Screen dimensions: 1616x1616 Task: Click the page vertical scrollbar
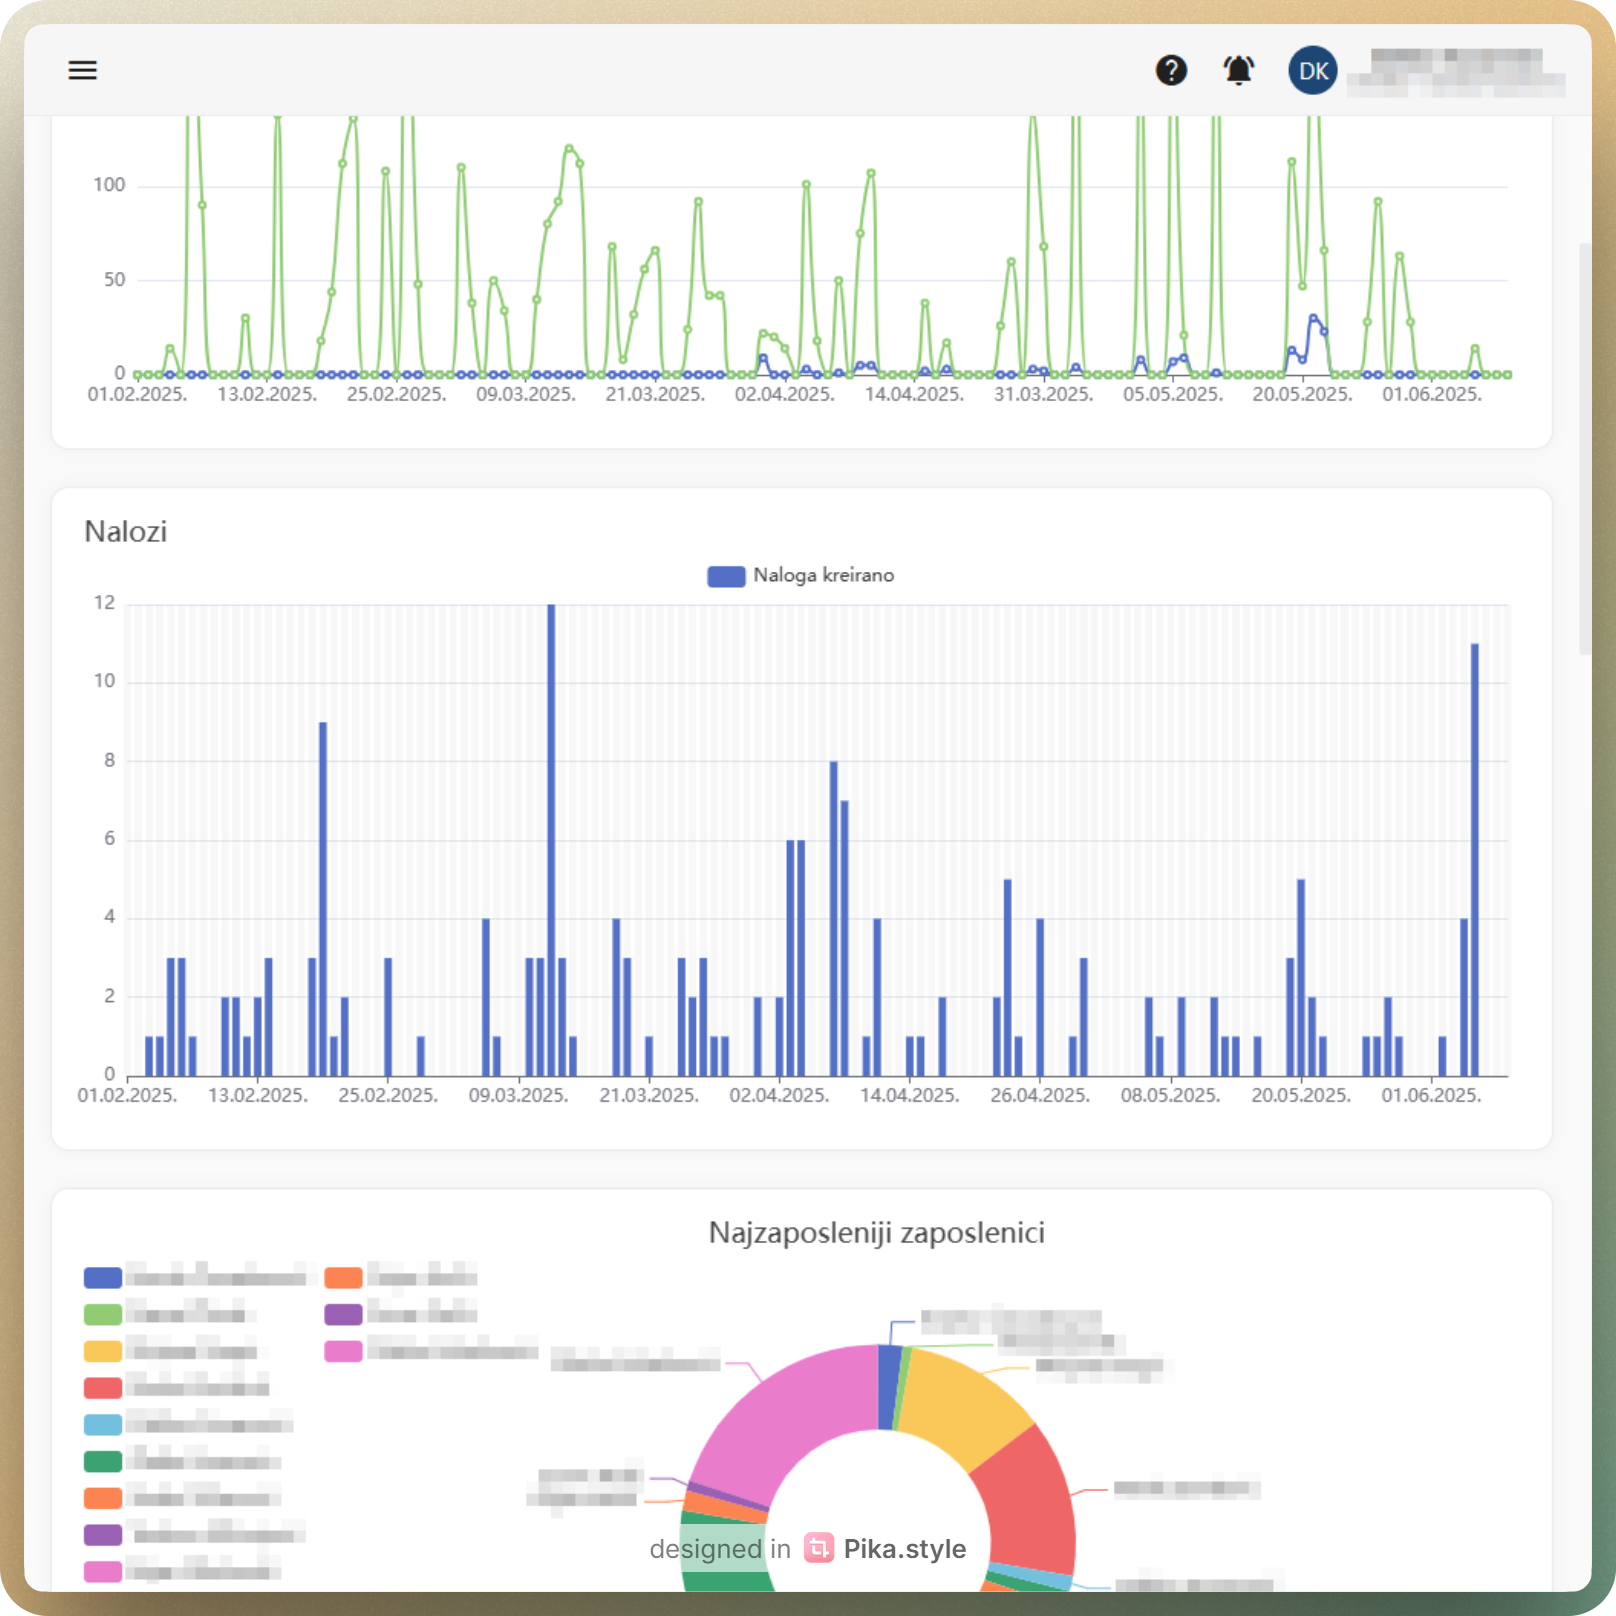(1584, 450)
